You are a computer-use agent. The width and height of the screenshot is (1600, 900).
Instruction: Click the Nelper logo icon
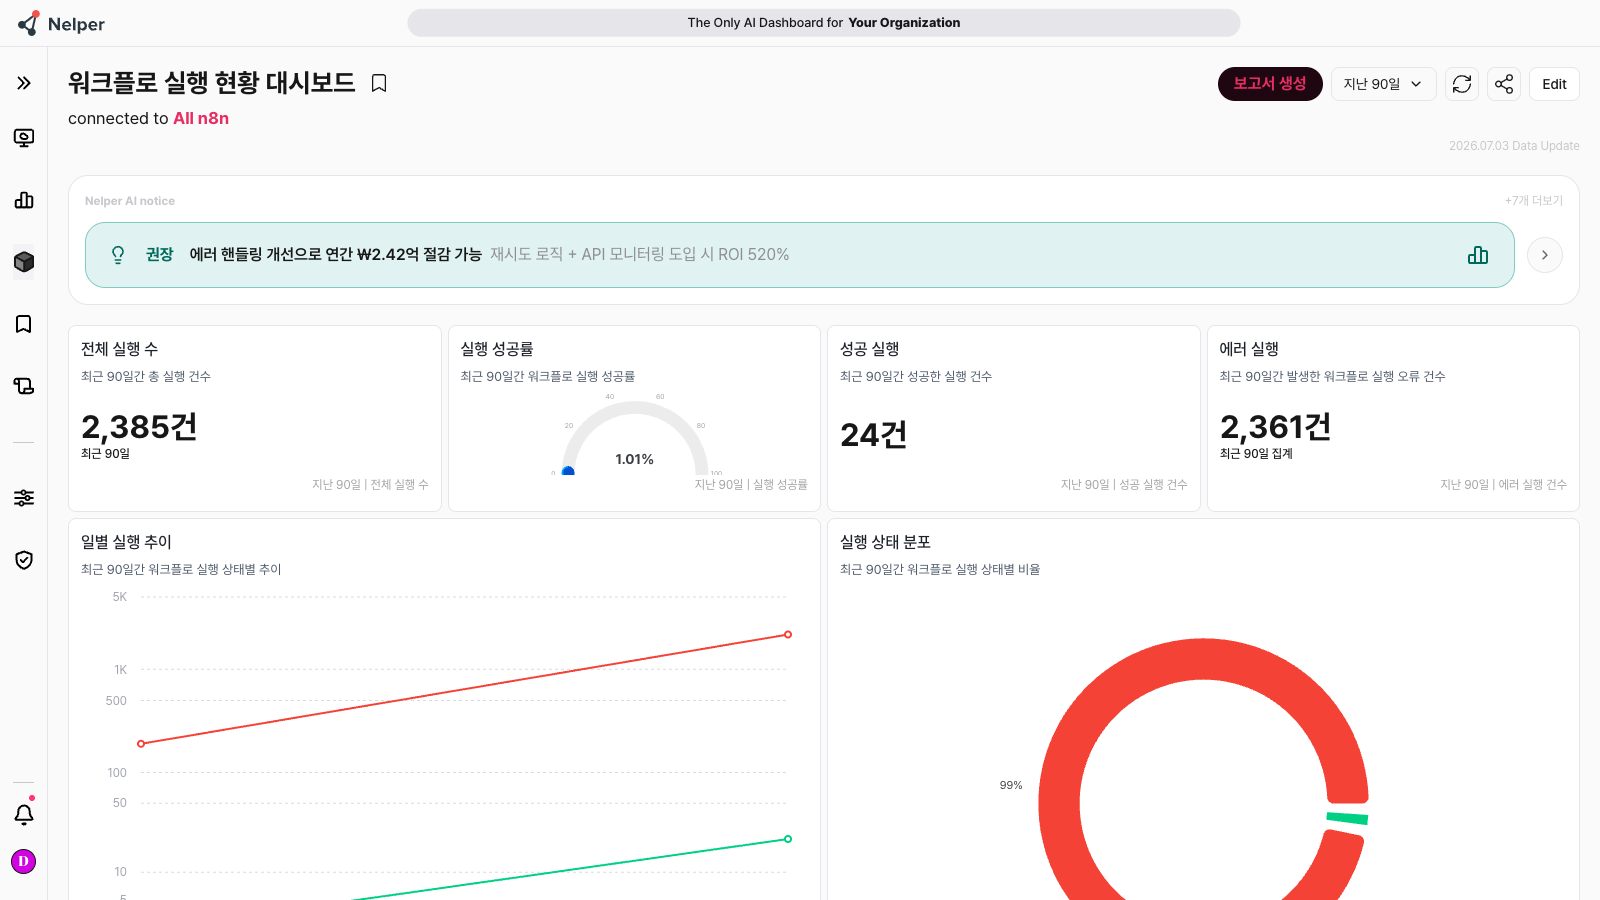click(29, 24)
